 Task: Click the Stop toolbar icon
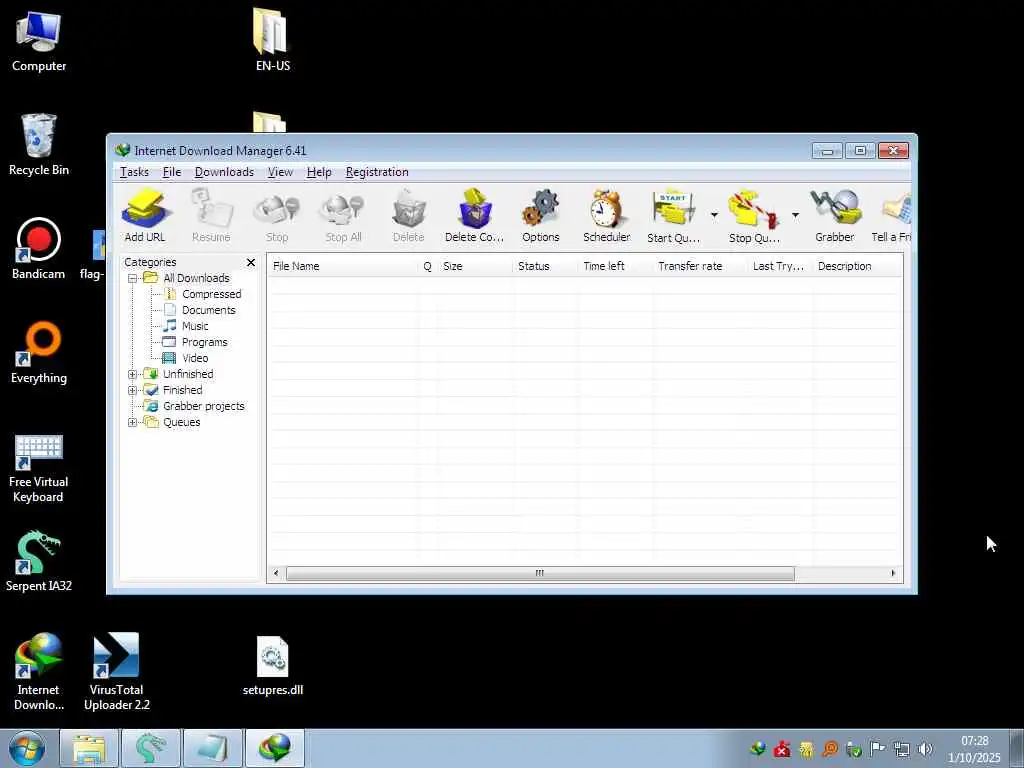(277, 216)
